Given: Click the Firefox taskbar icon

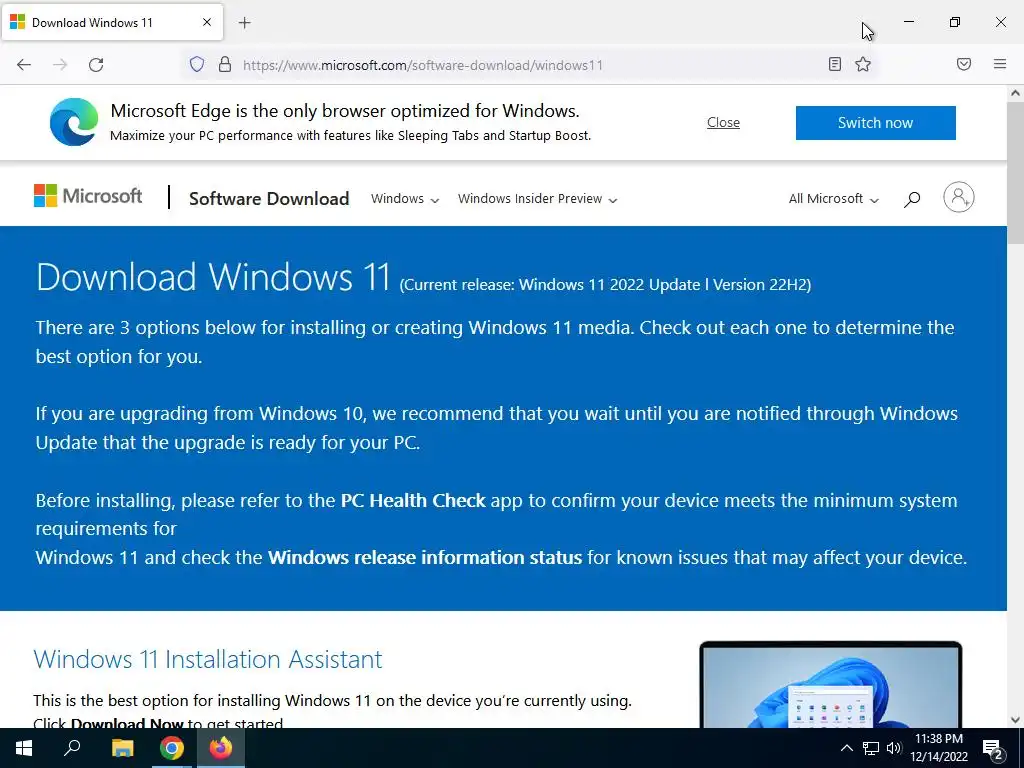Looking at the screenshot, I should pos(221,748).
